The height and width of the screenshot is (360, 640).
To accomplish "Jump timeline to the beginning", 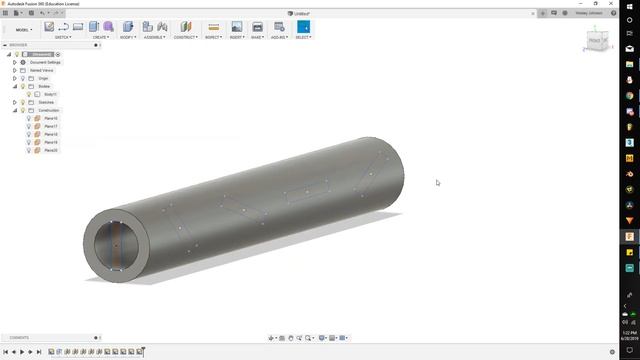I will click(5, 352).
